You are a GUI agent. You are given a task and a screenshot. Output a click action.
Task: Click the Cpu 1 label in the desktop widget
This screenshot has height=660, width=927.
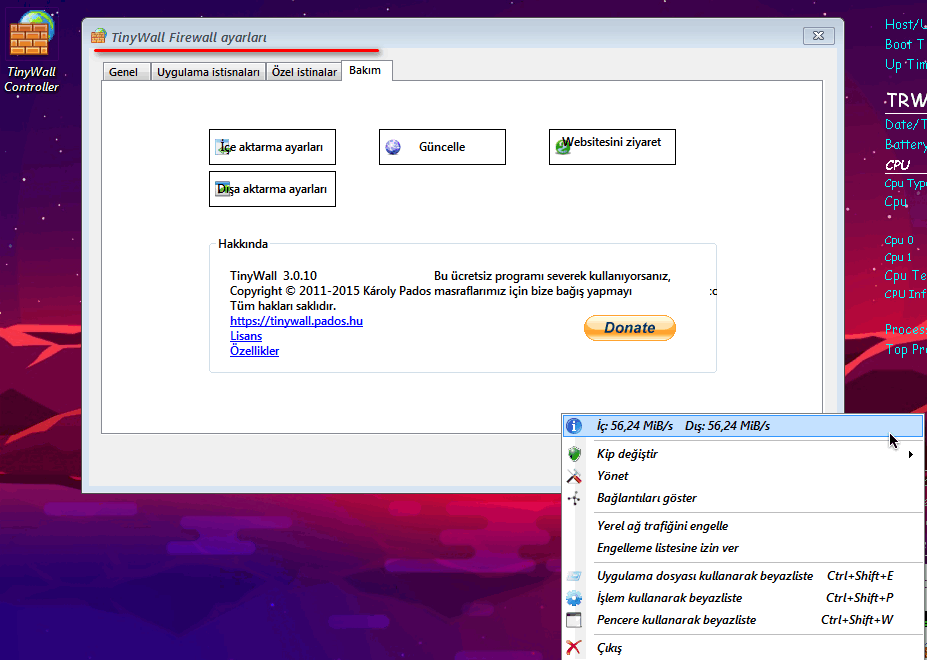click(x=898, y=257)
